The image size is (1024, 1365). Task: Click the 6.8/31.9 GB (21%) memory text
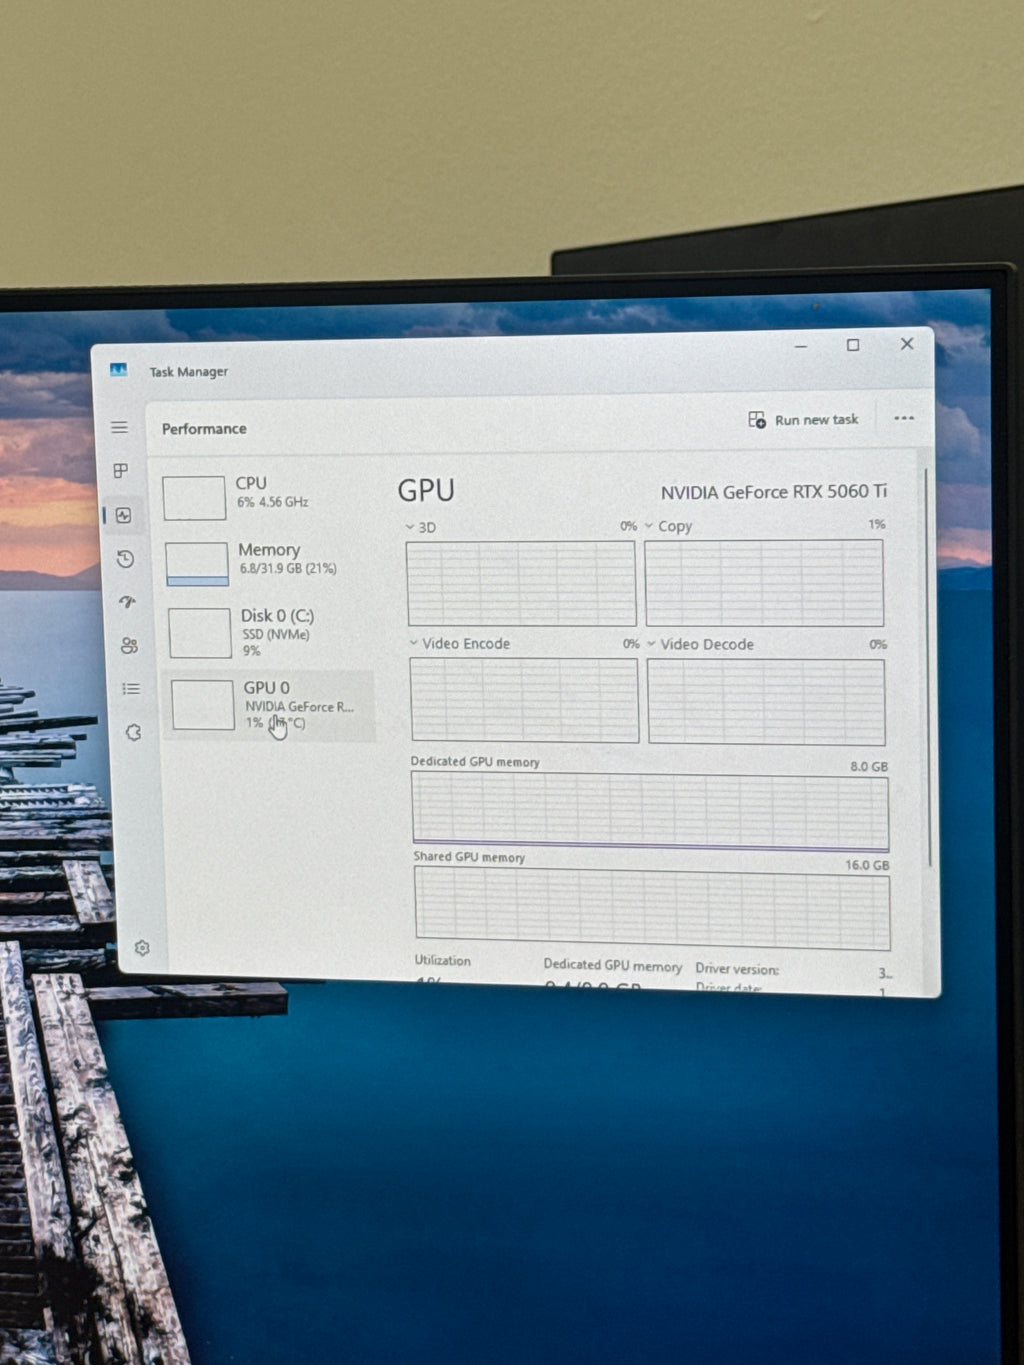coord(288,568)
